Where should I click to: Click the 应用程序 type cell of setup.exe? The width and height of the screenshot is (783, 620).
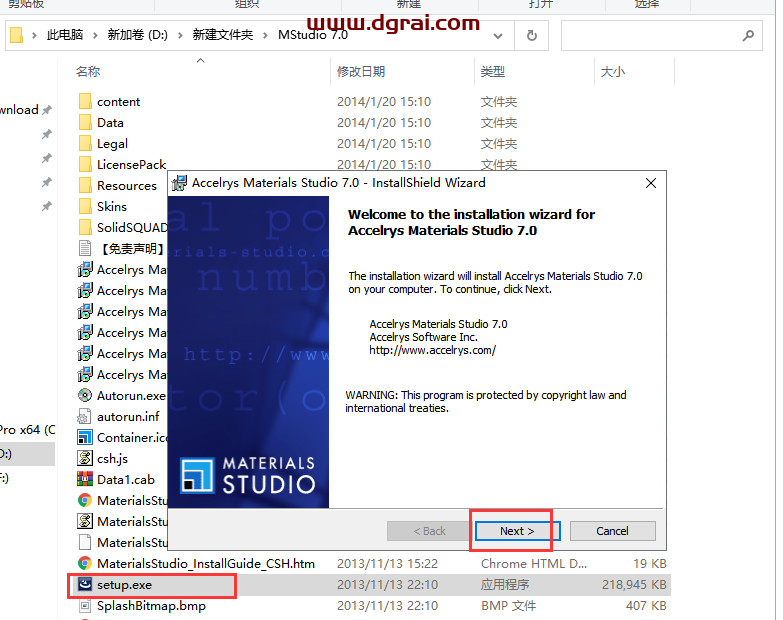pyautogui.click(x=505, y=585)
